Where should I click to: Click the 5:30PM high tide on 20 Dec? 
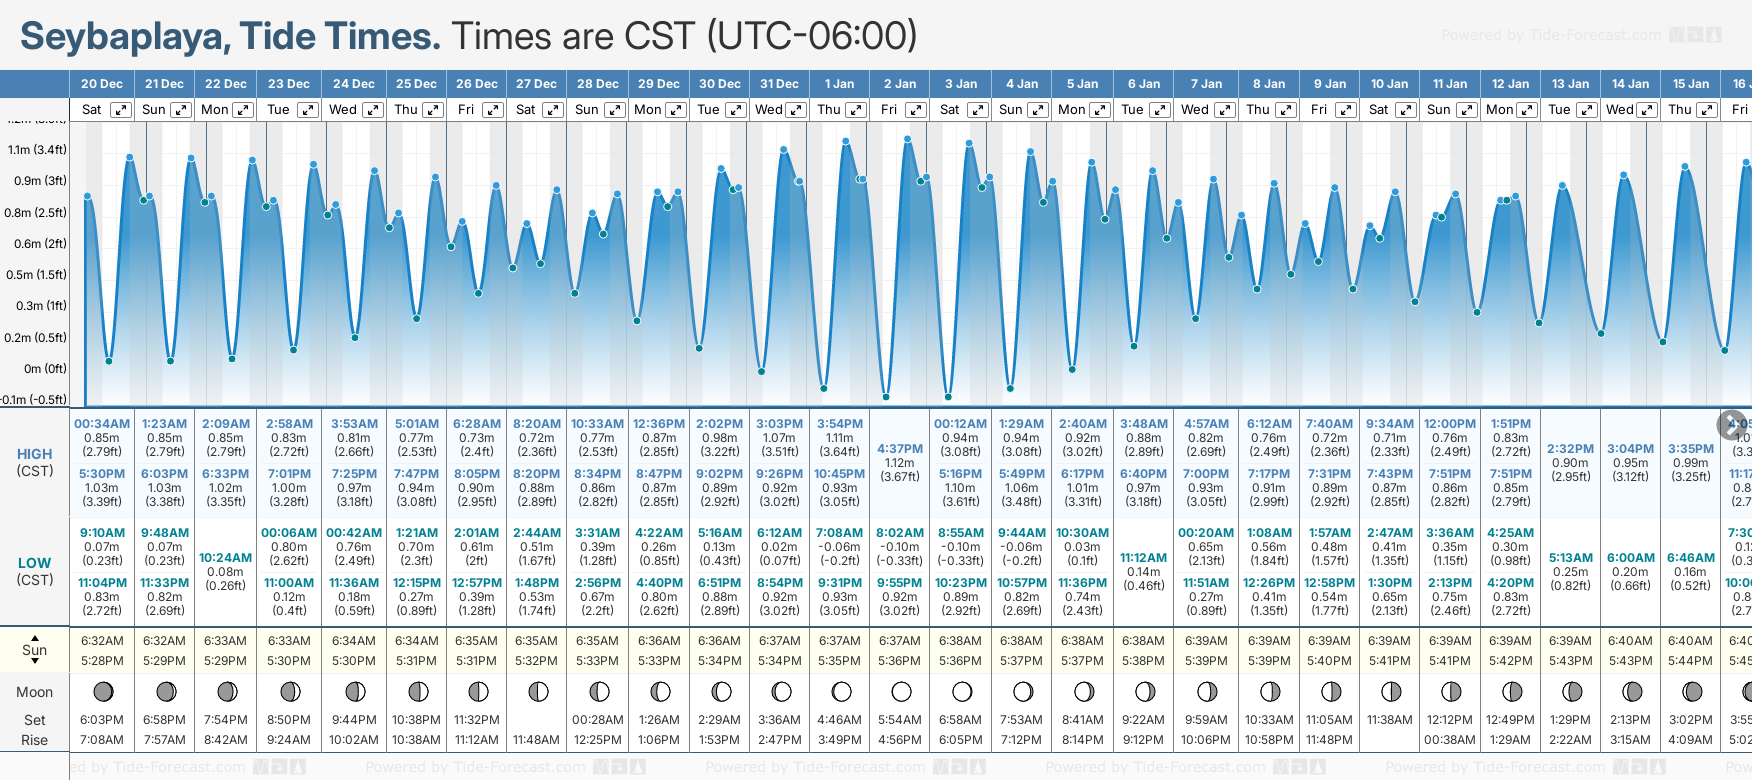pos(102,474)
